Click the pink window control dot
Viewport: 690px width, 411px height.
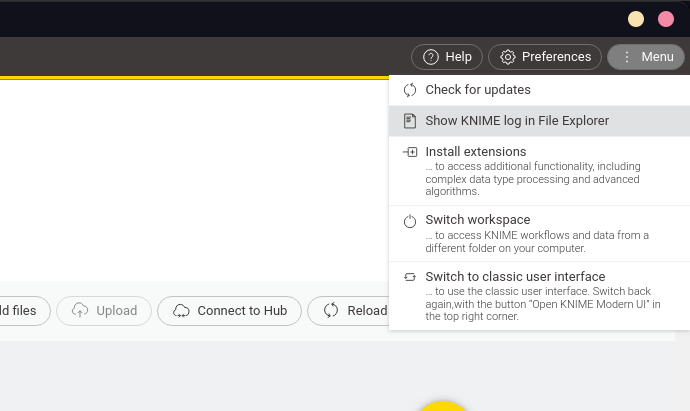[666, 19]
